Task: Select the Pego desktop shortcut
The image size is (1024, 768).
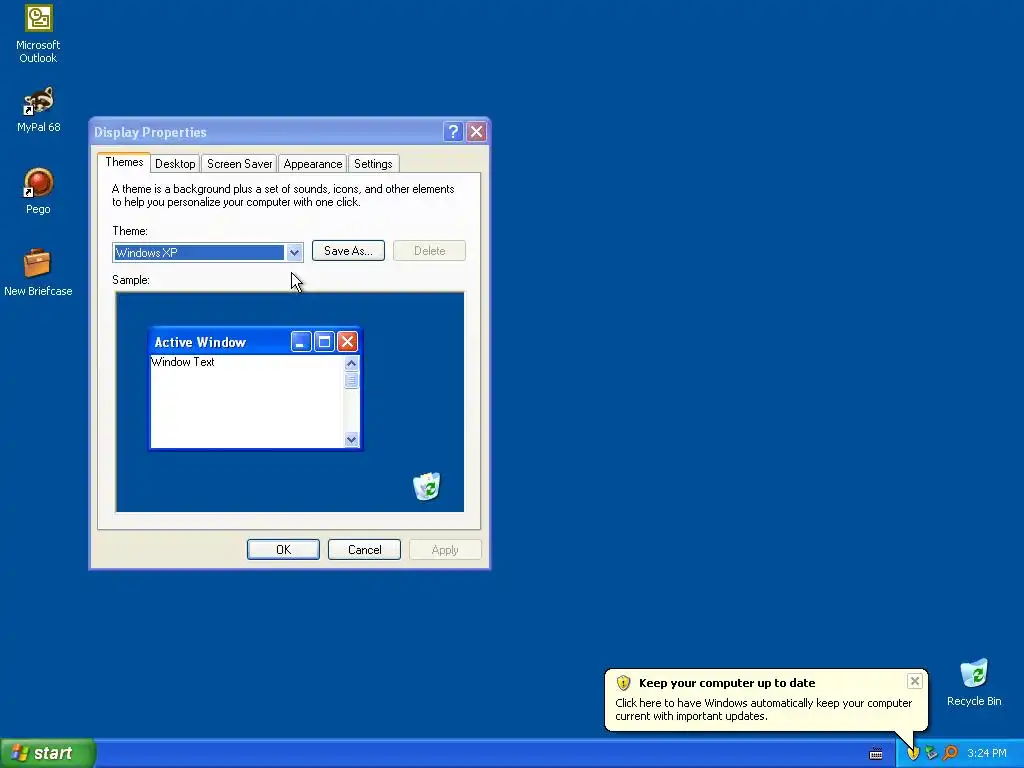Action: [x=38, y=191]
